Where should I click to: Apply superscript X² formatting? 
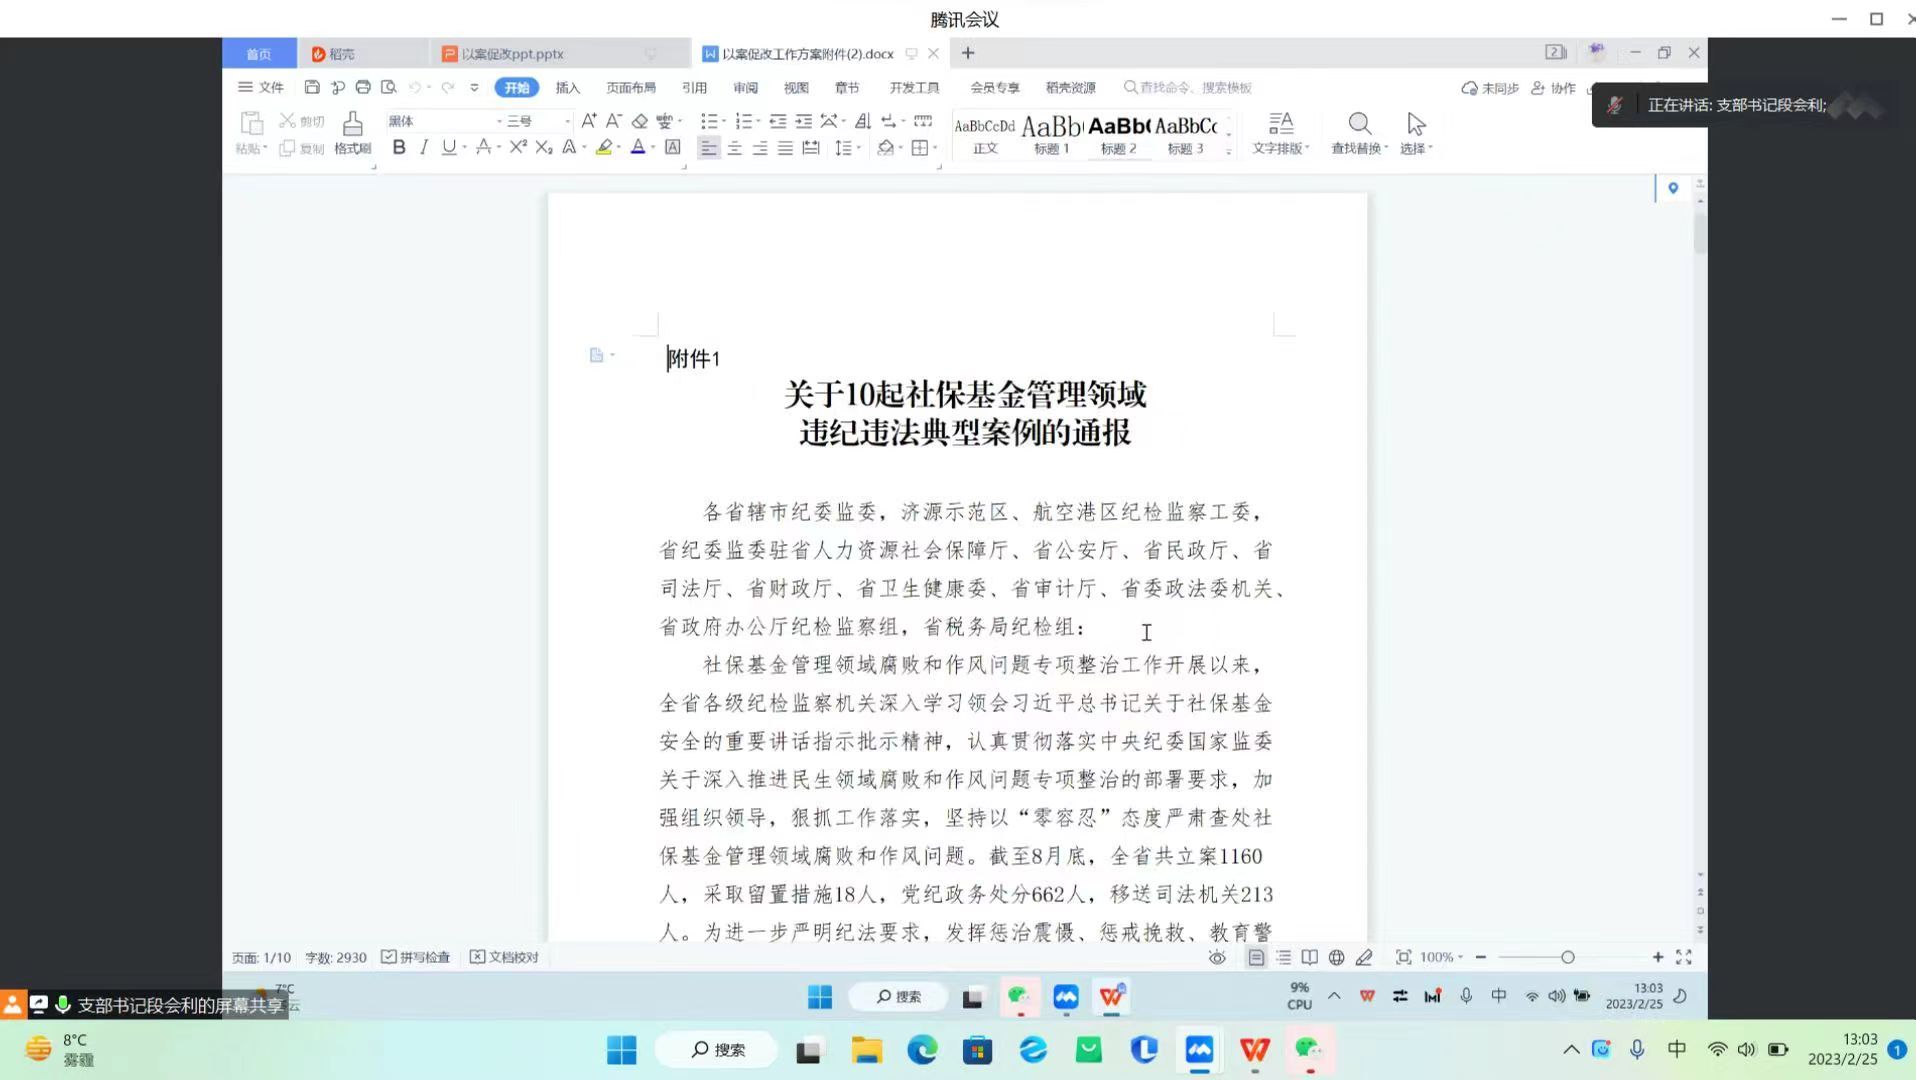[517, 147]
